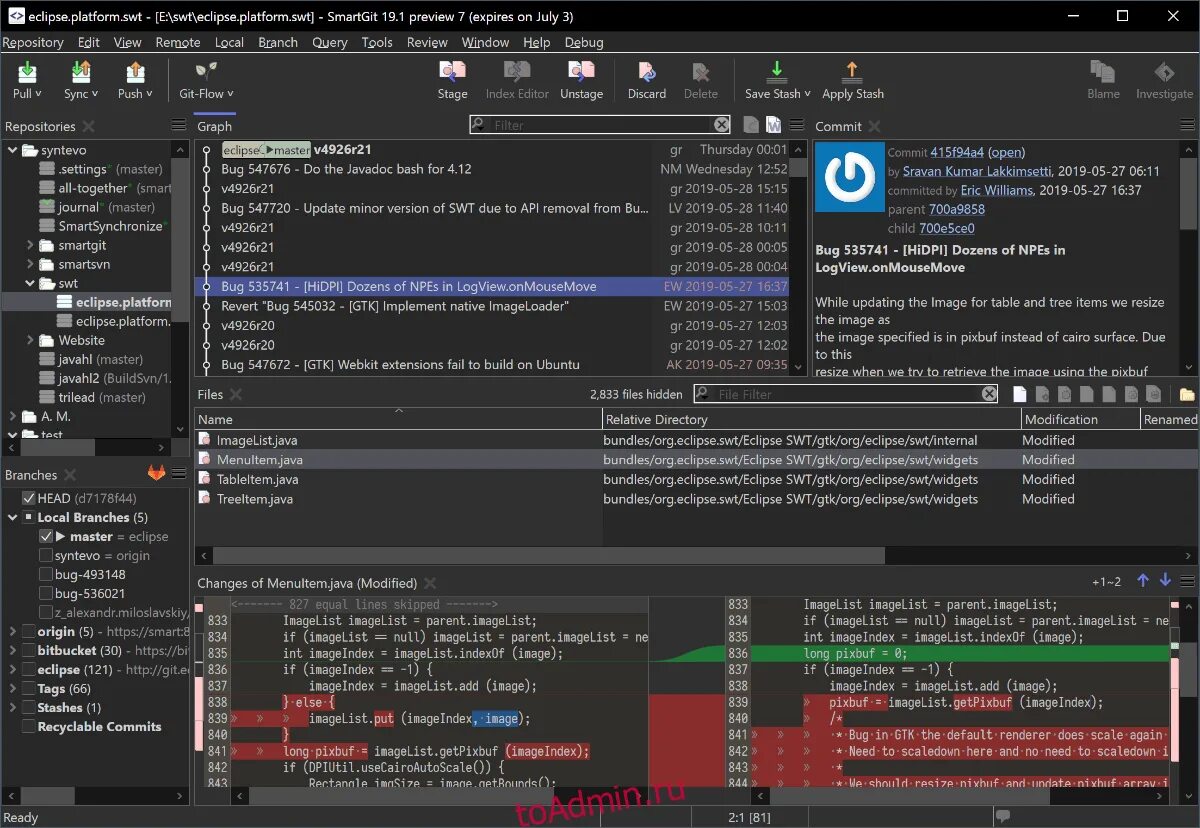Open the Repositories panel hamburger menu
1200x828 pixels.
pyautogui.click(x=179, y=126)
